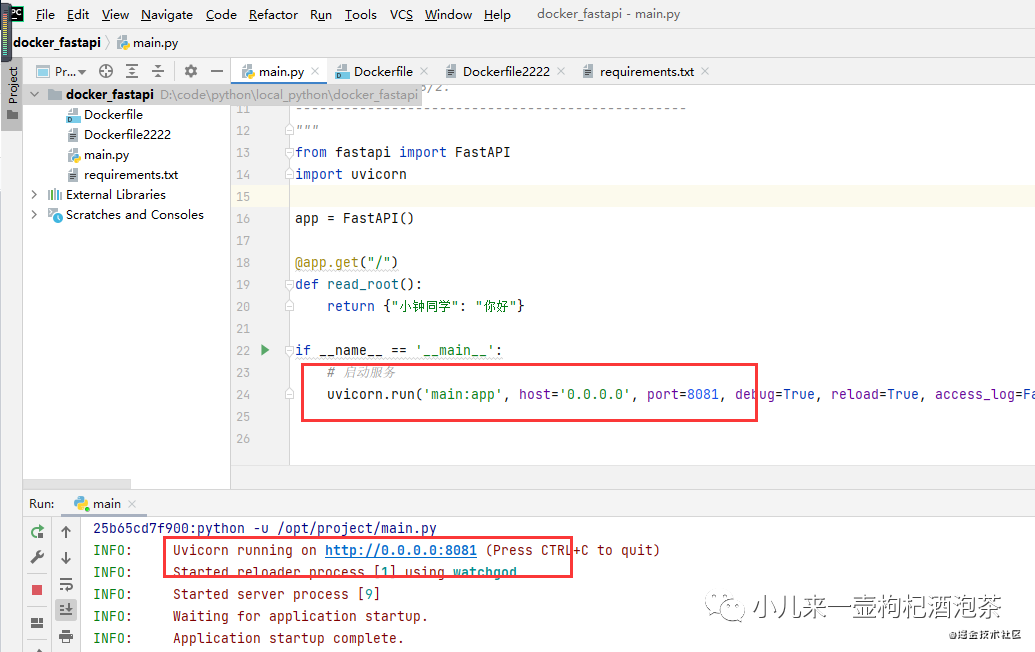Click the green run gutter arrow on line 22
Viewport: 1035px width, 652px height.
coord(265,350)
